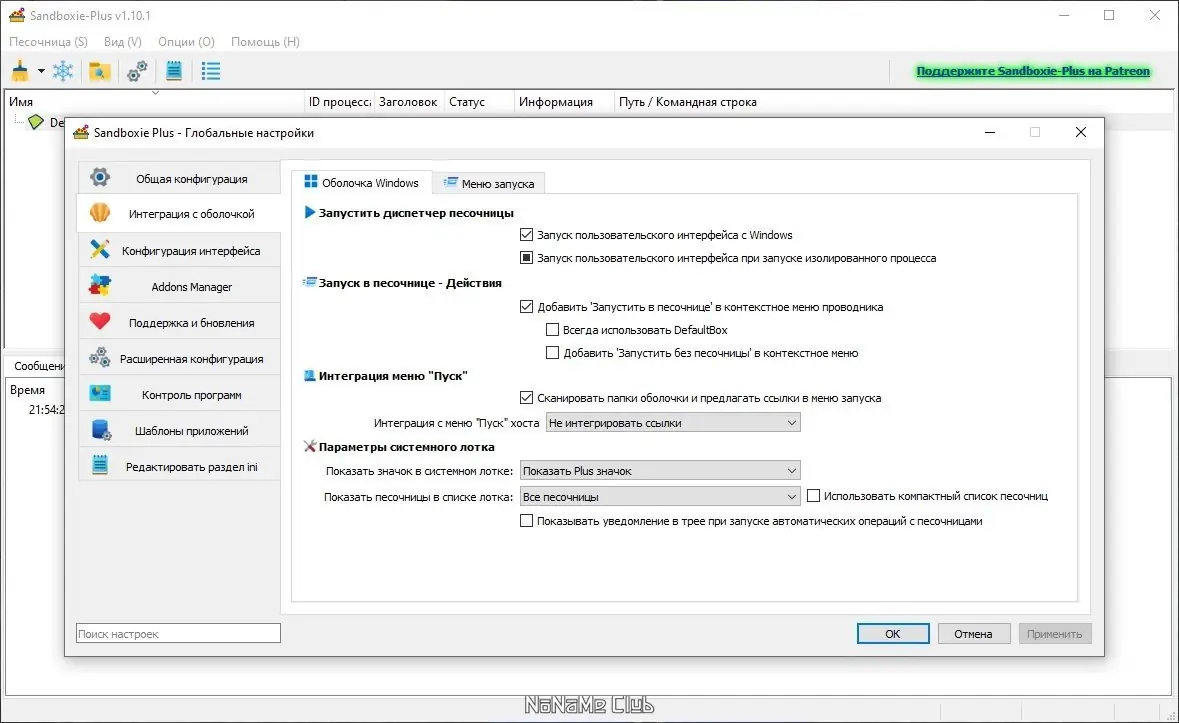Click the blue list view toolbar icon
This screenshot has height=723, width=1179.
click(209, 71)
